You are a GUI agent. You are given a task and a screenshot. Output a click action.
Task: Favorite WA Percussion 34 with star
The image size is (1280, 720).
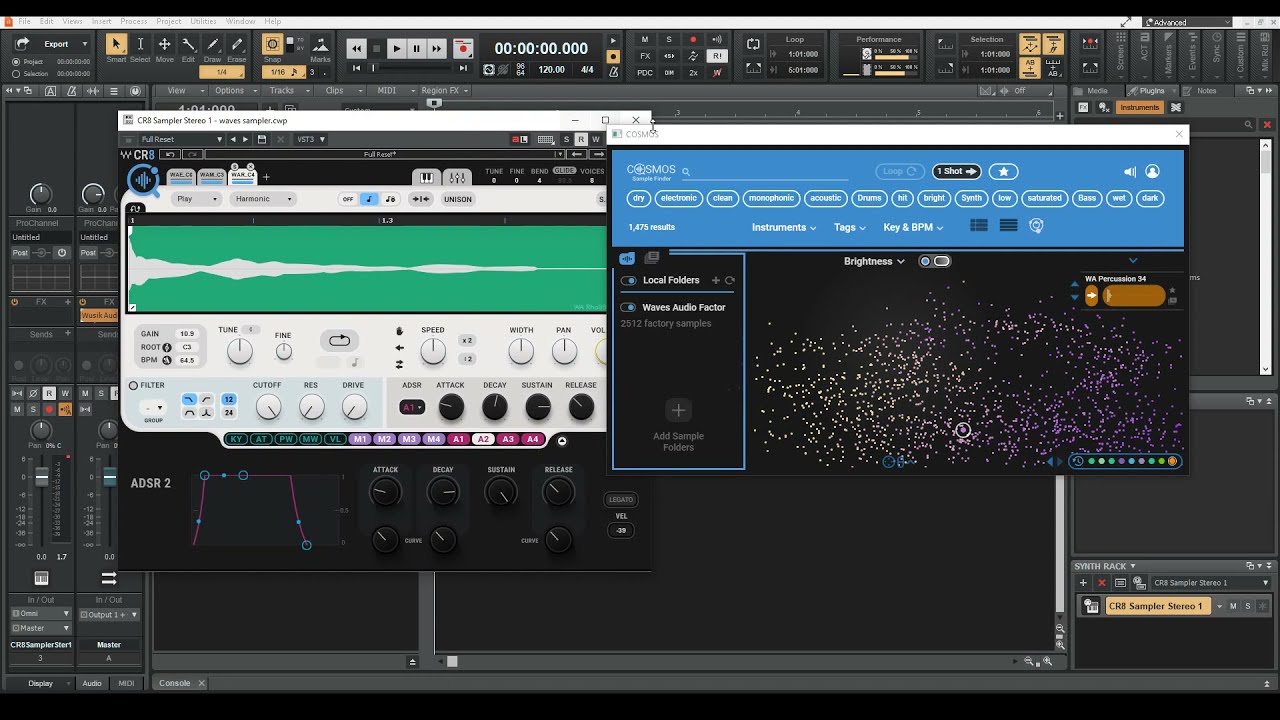click(x=1172, y=290)
